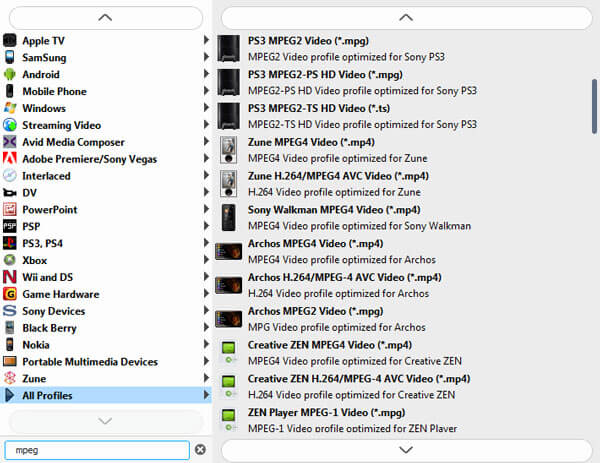Expand the Sony Devices submenu arrow
This screenshot has width=600, height=463.
tap(206, 310)
